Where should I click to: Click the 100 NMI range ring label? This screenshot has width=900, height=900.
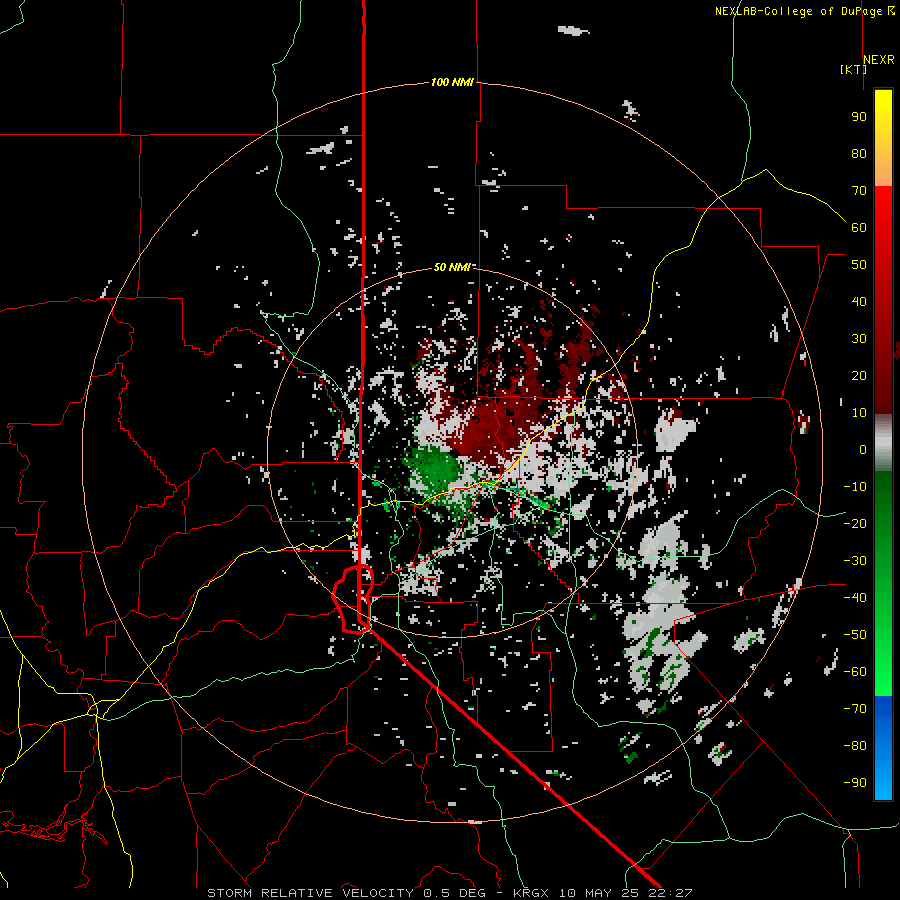coord(452,83)
